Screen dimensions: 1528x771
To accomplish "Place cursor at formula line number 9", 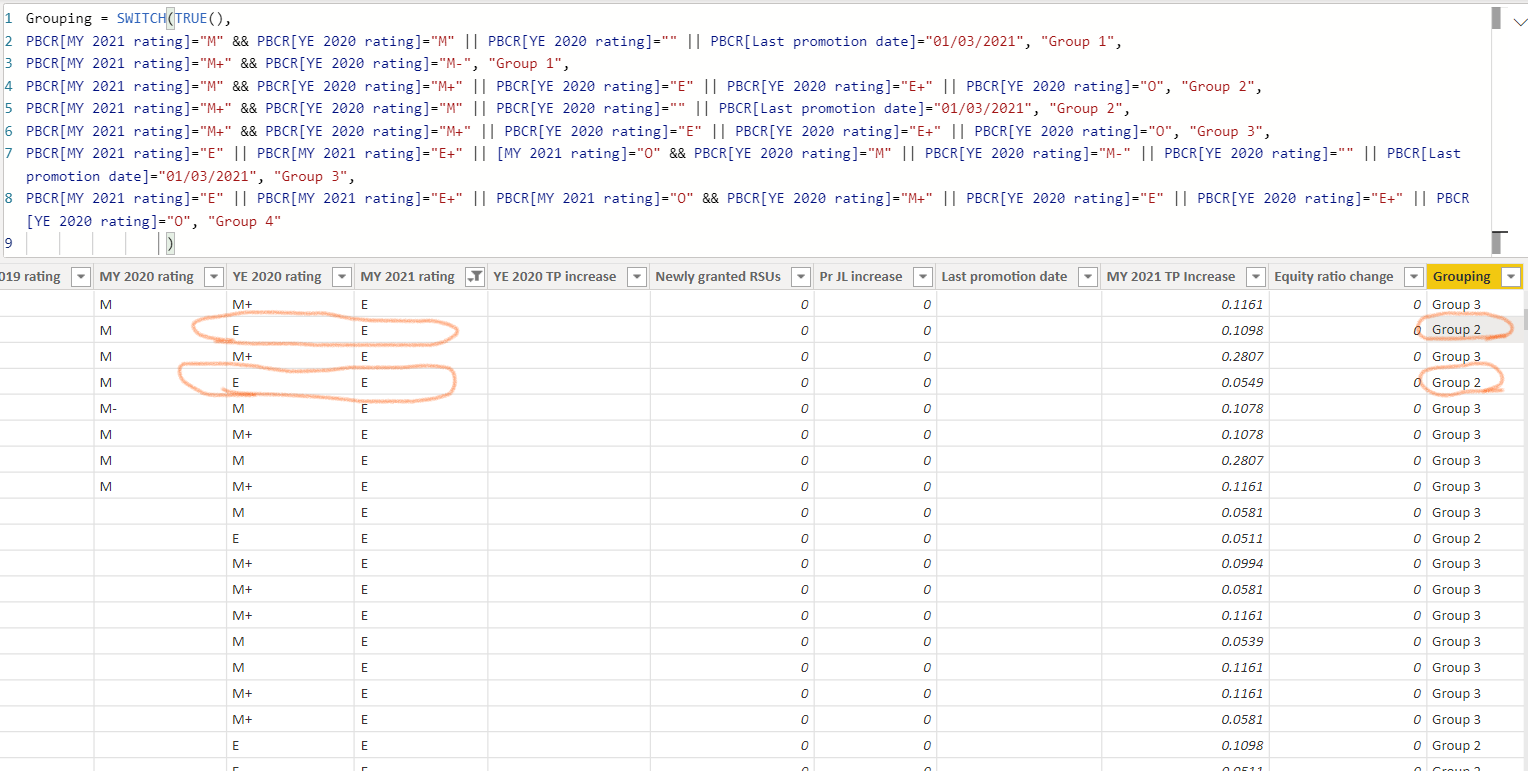I will coord(9,243).
